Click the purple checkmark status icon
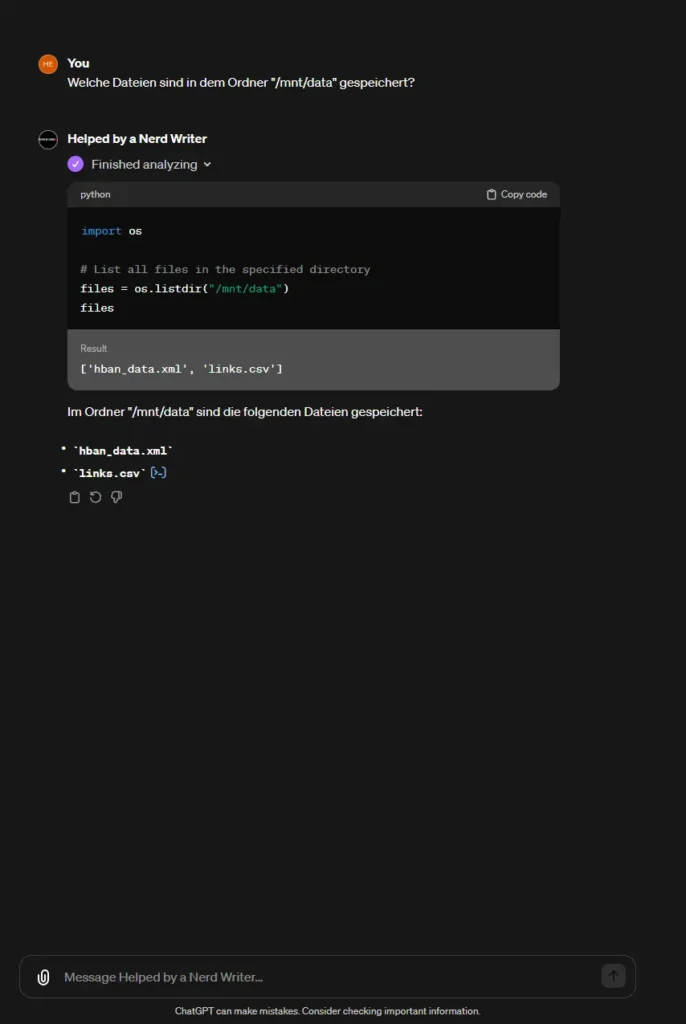 [76, 164]
